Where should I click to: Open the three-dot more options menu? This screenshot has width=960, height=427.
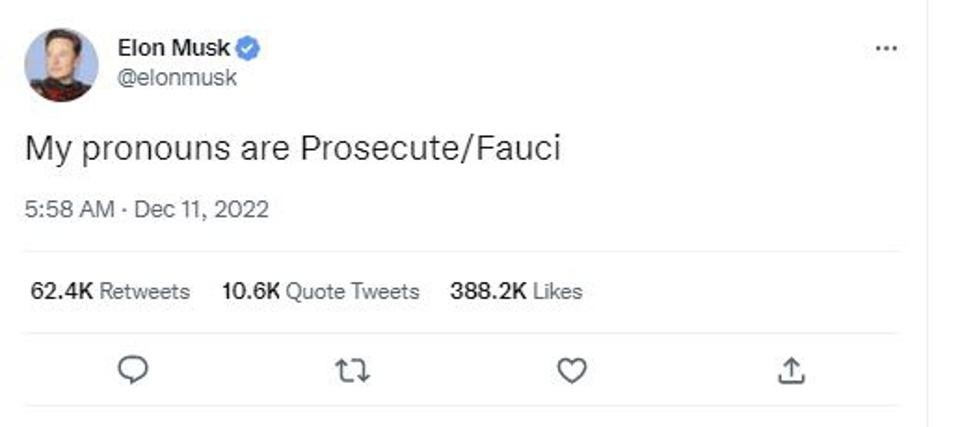[886, 49]
